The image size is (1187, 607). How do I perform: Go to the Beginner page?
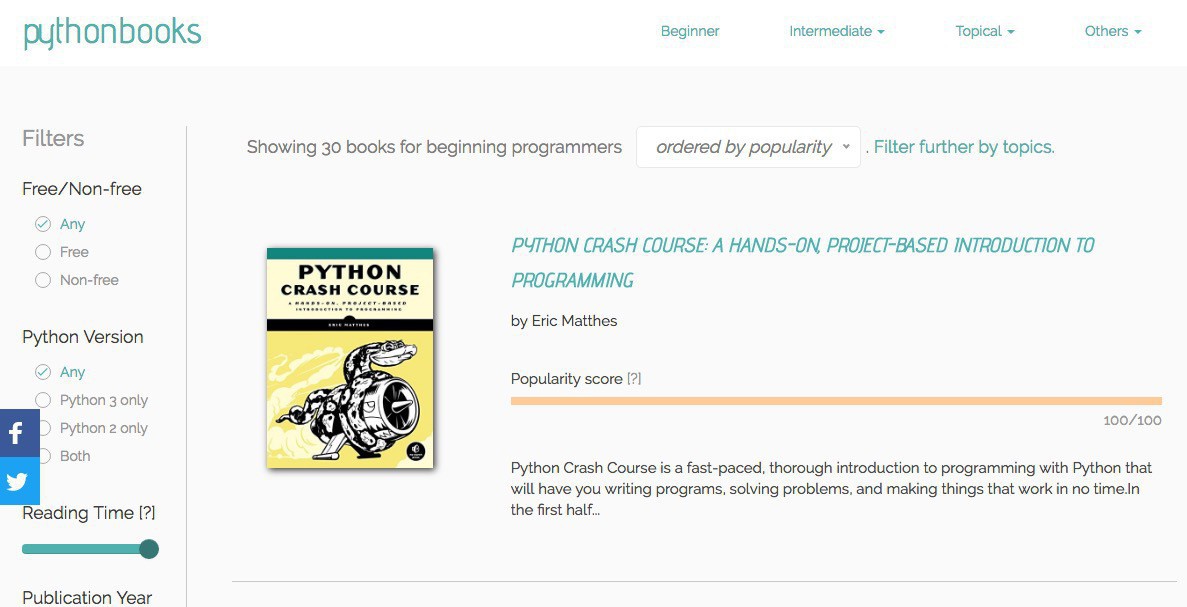point(690,31)
